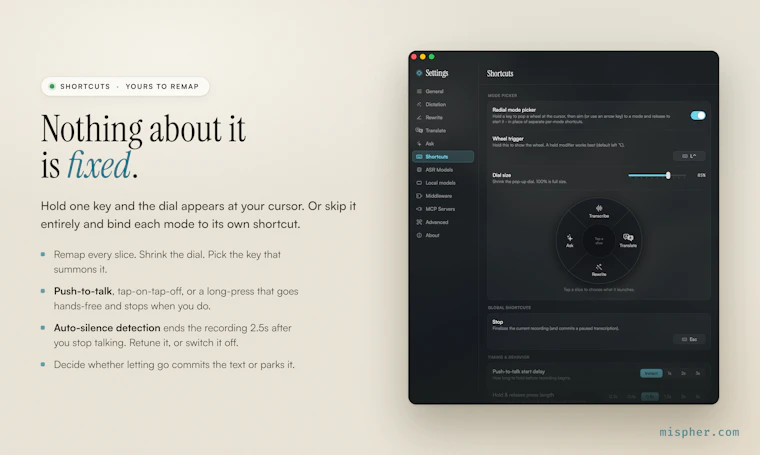
Task: Click the Dial size slider handle
Action: tap(668, 175)
